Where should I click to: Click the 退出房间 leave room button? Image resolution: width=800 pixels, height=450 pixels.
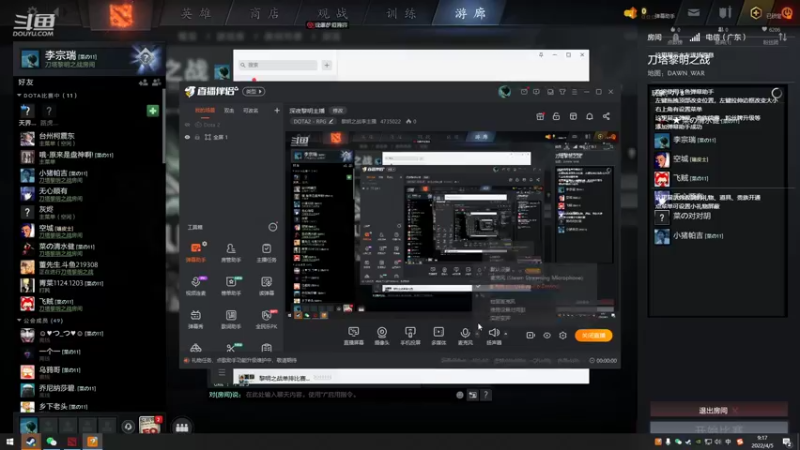click(x=718, y=410)
